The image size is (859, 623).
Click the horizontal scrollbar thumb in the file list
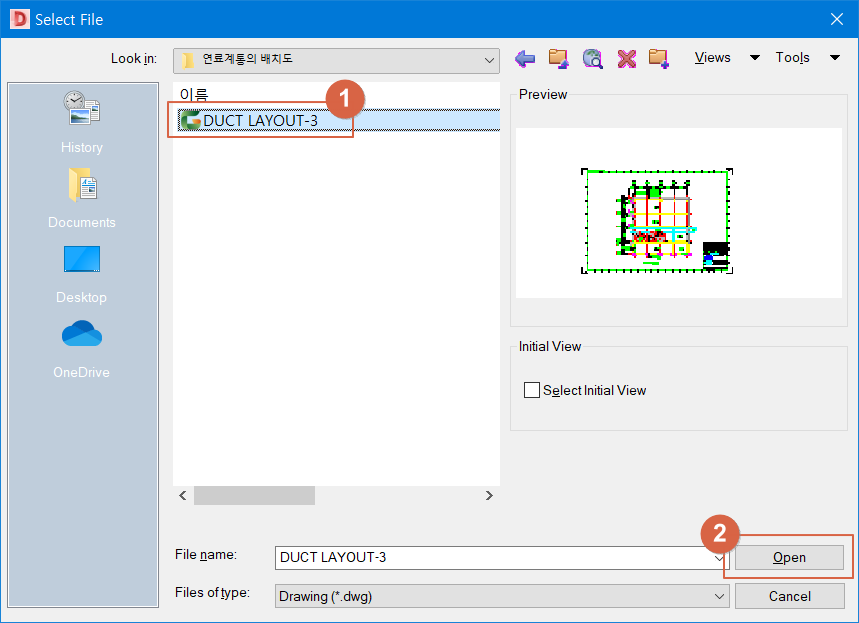click(254, 495)
